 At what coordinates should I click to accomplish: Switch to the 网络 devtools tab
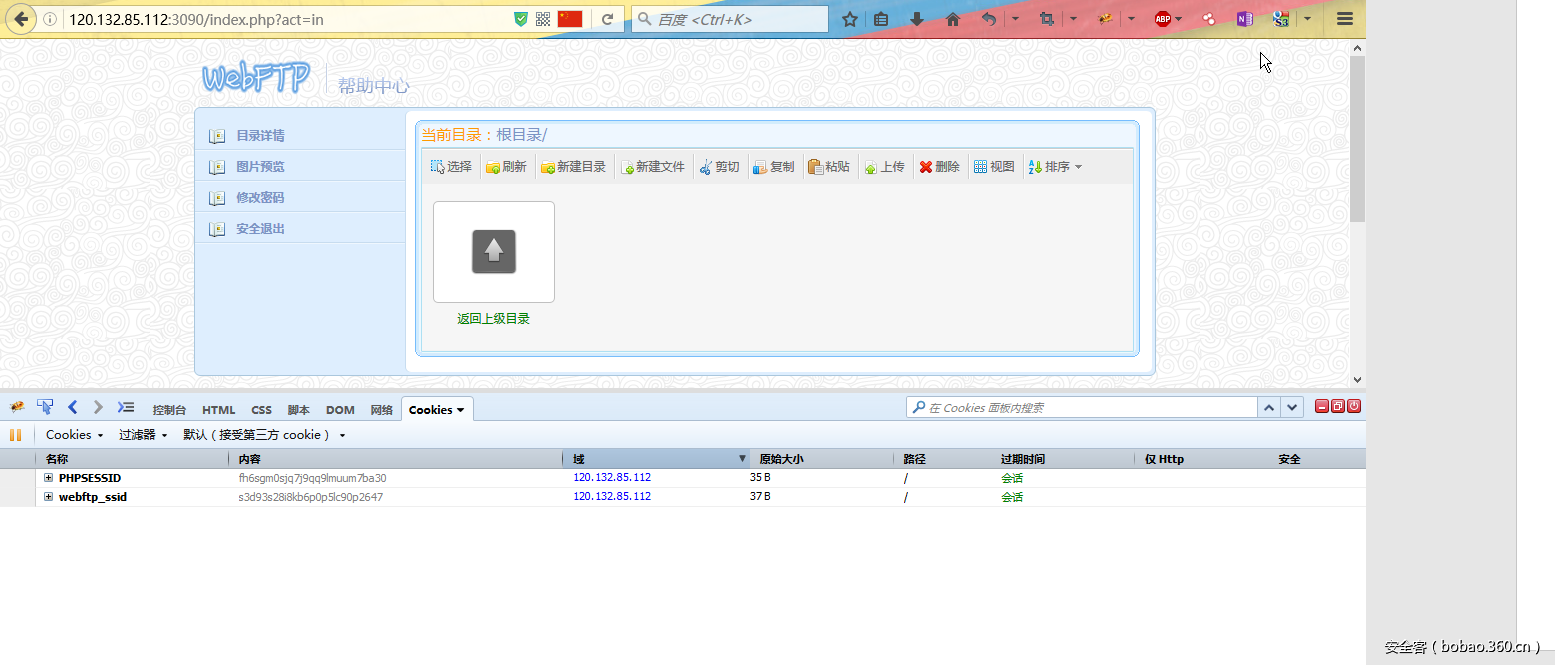(x=381, y=409)
